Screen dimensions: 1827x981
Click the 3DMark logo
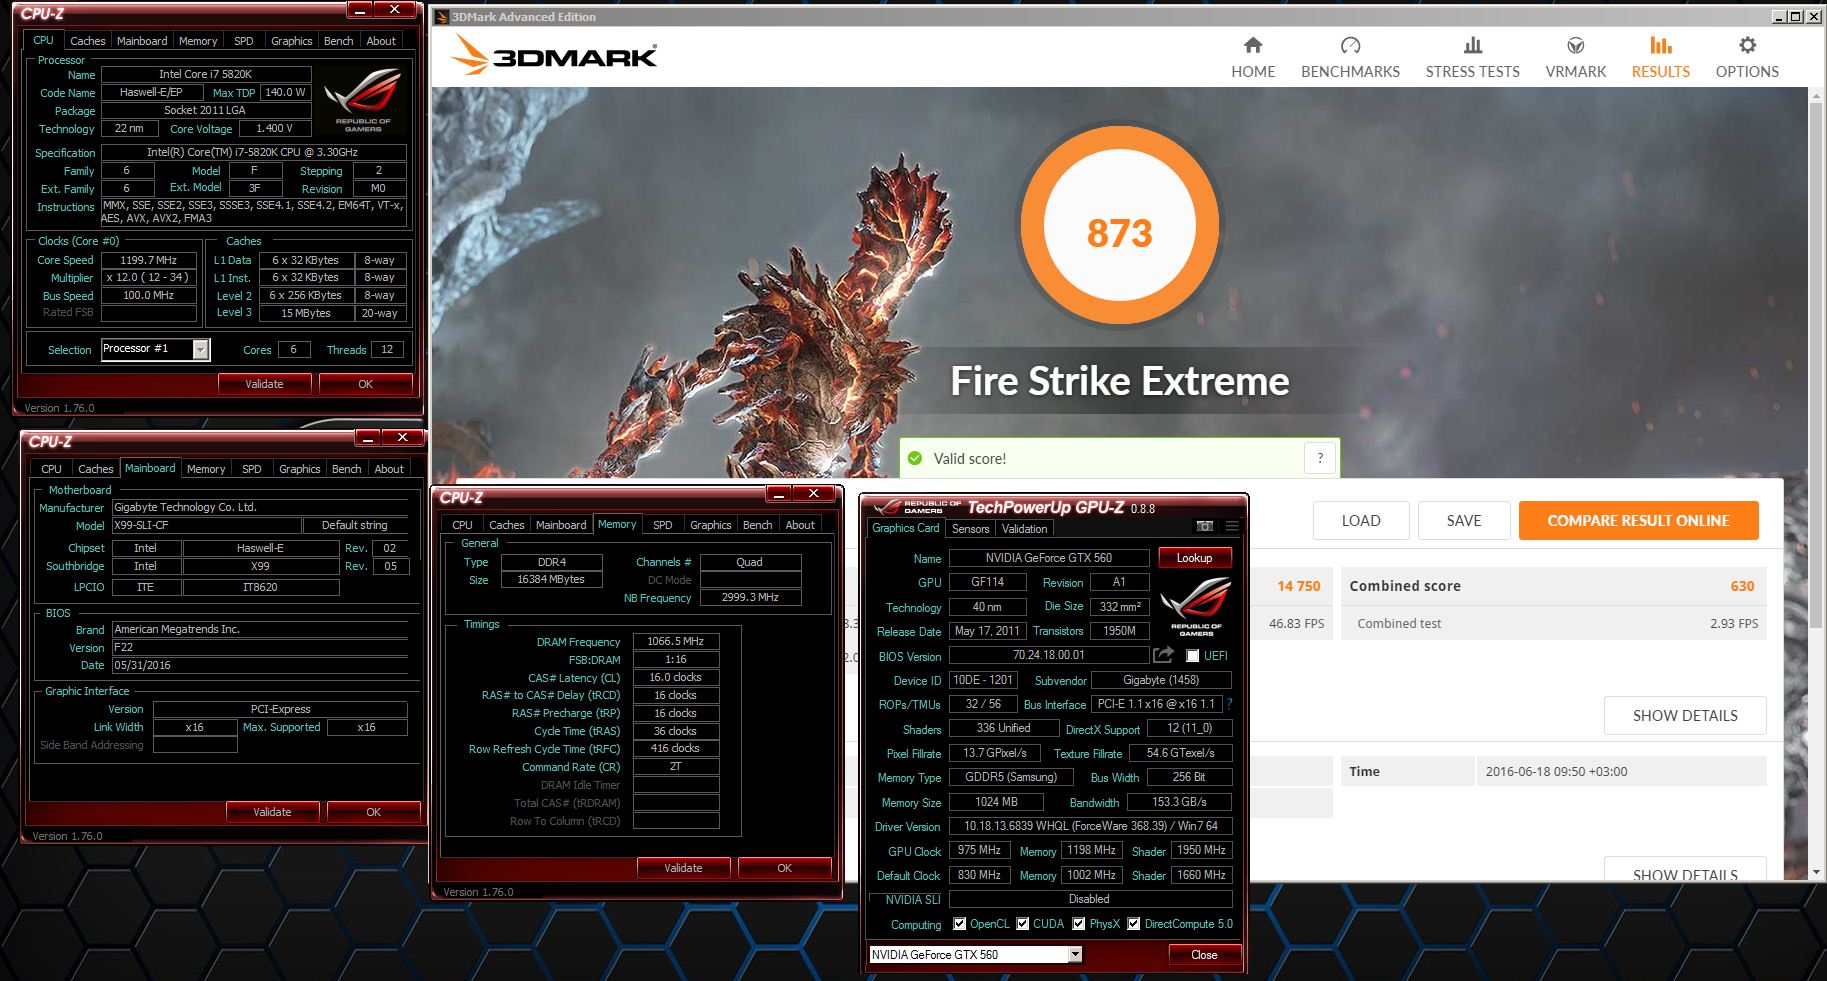click(553, 55)
